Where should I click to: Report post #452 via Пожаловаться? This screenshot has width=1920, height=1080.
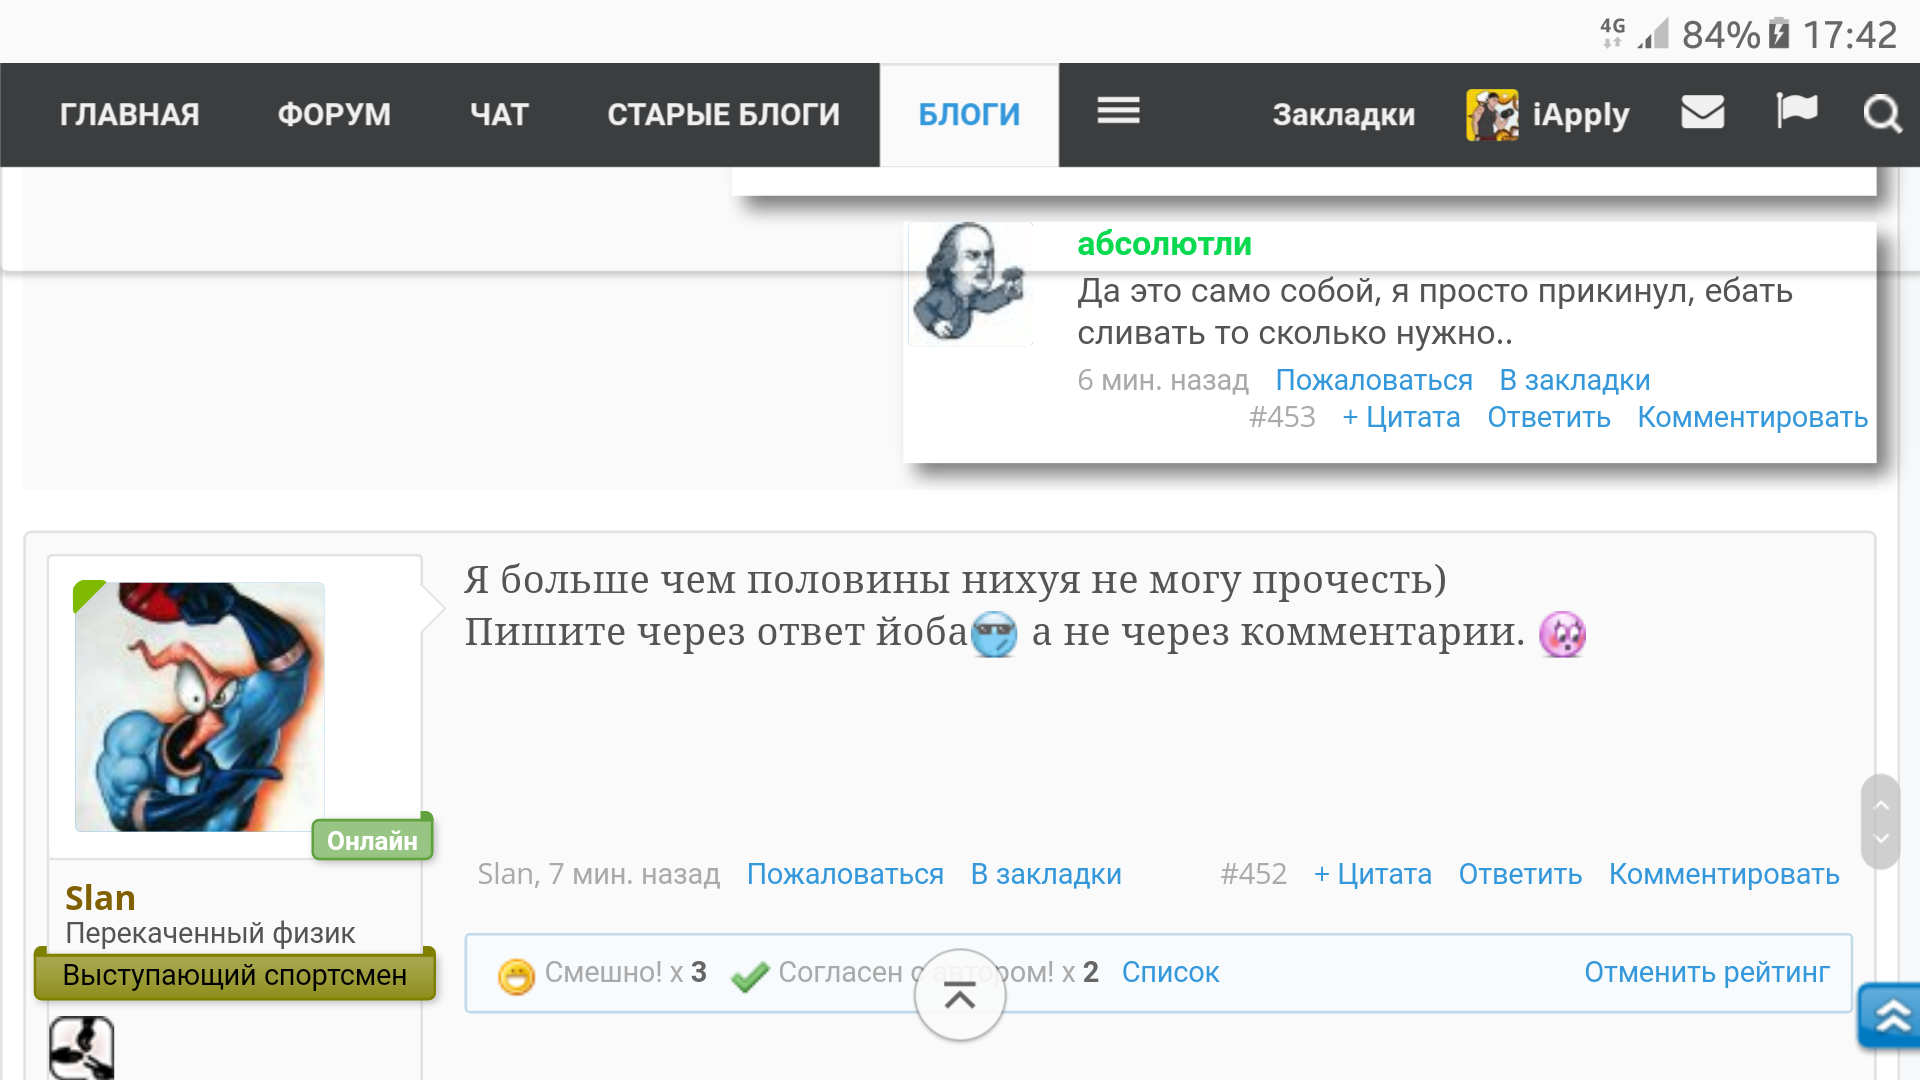pos(845,874)
